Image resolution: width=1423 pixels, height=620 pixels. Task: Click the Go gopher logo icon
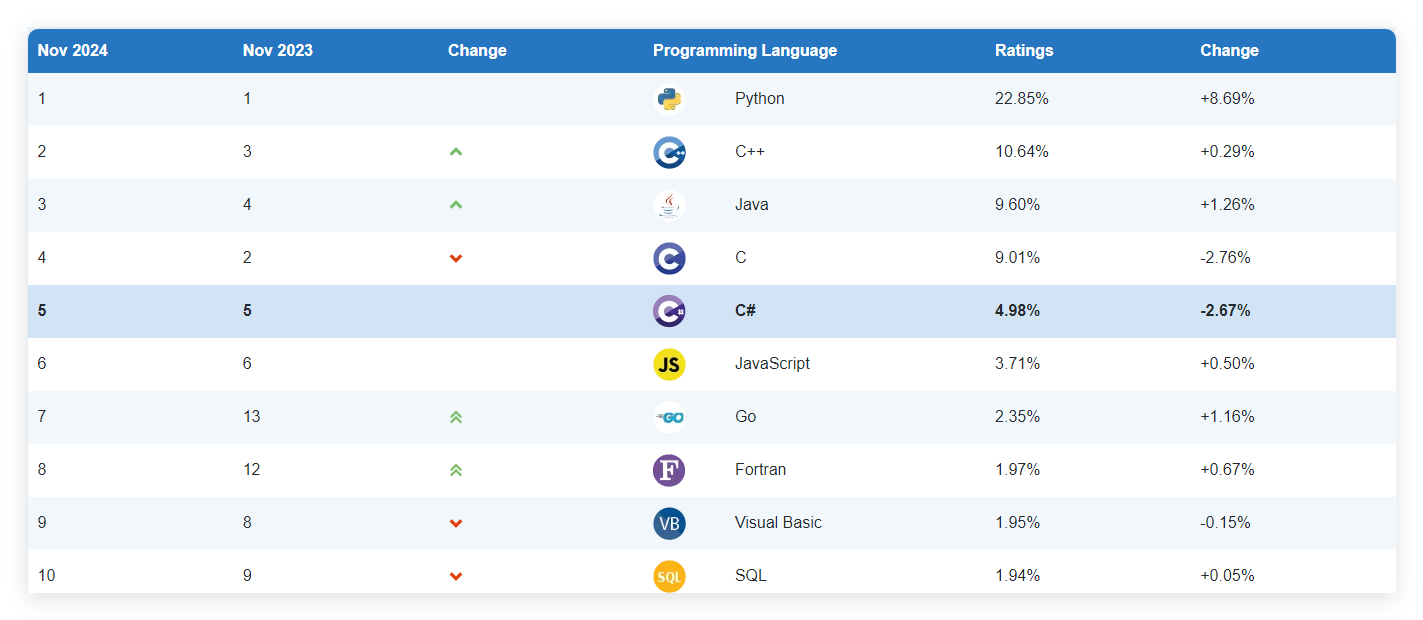point(669,417)
